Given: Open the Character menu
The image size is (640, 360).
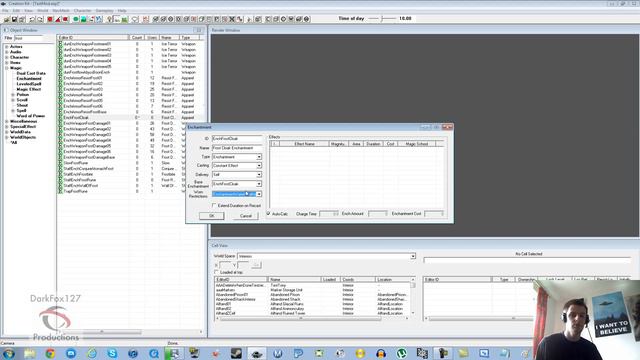Looking at the screenshot, I should (83, 11).
